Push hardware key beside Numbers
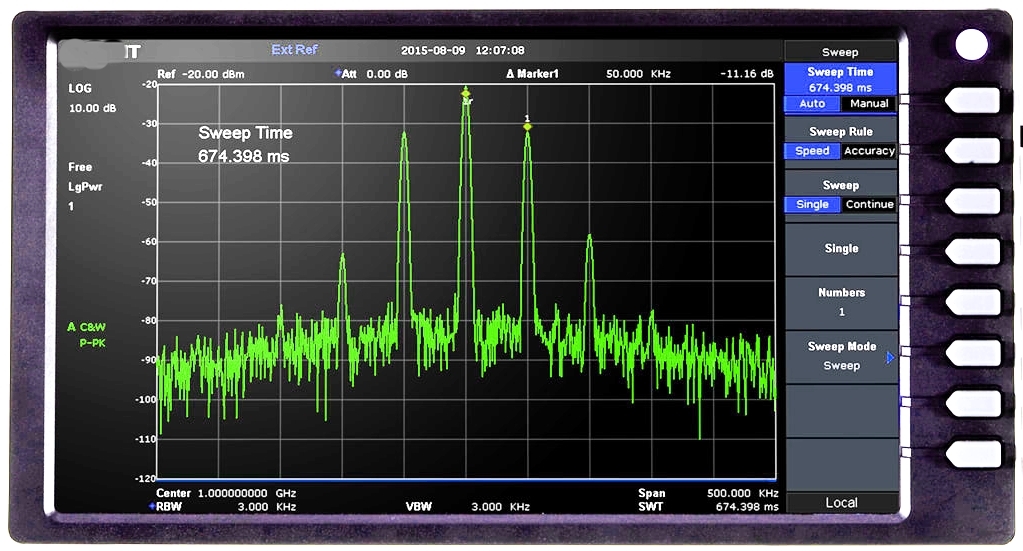Screen dimensions: 1023x551 tap(973, 303)
